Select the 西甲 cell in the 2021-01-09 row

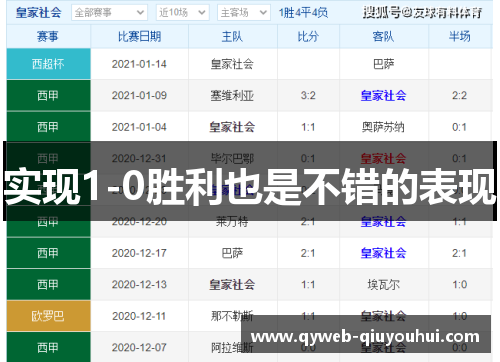48,95
